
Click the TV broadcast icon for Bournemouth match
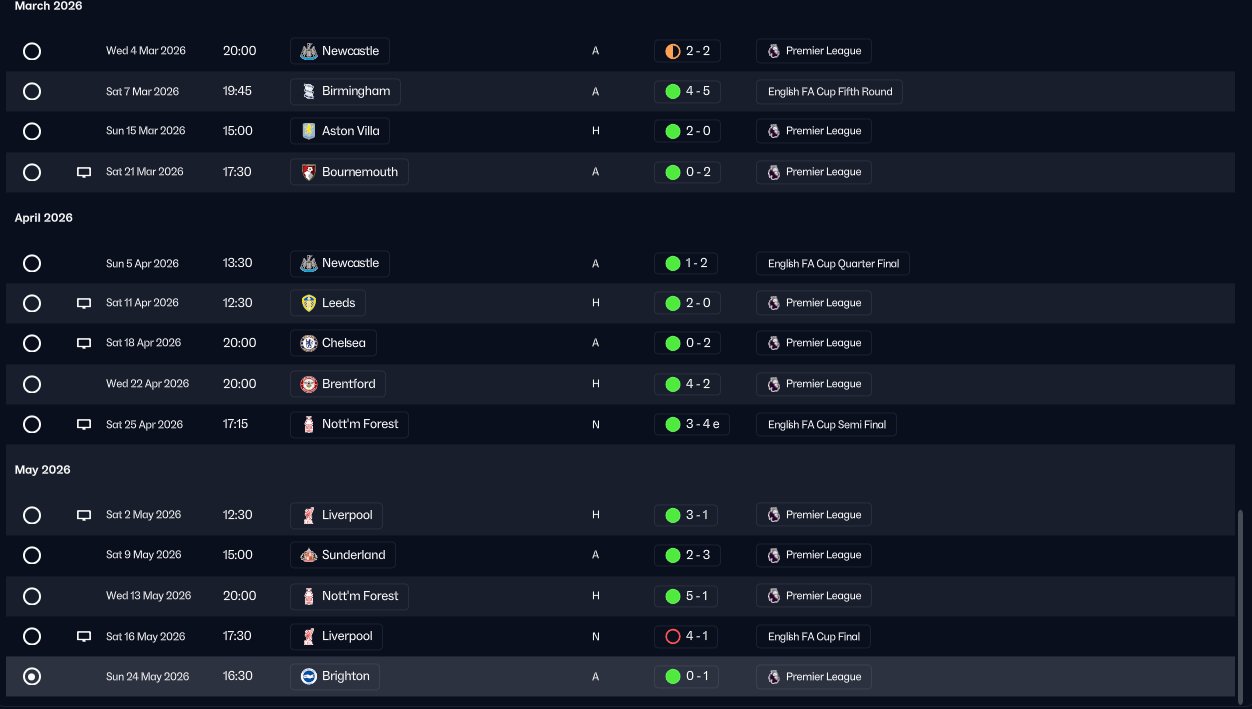[x=84, y=172]
